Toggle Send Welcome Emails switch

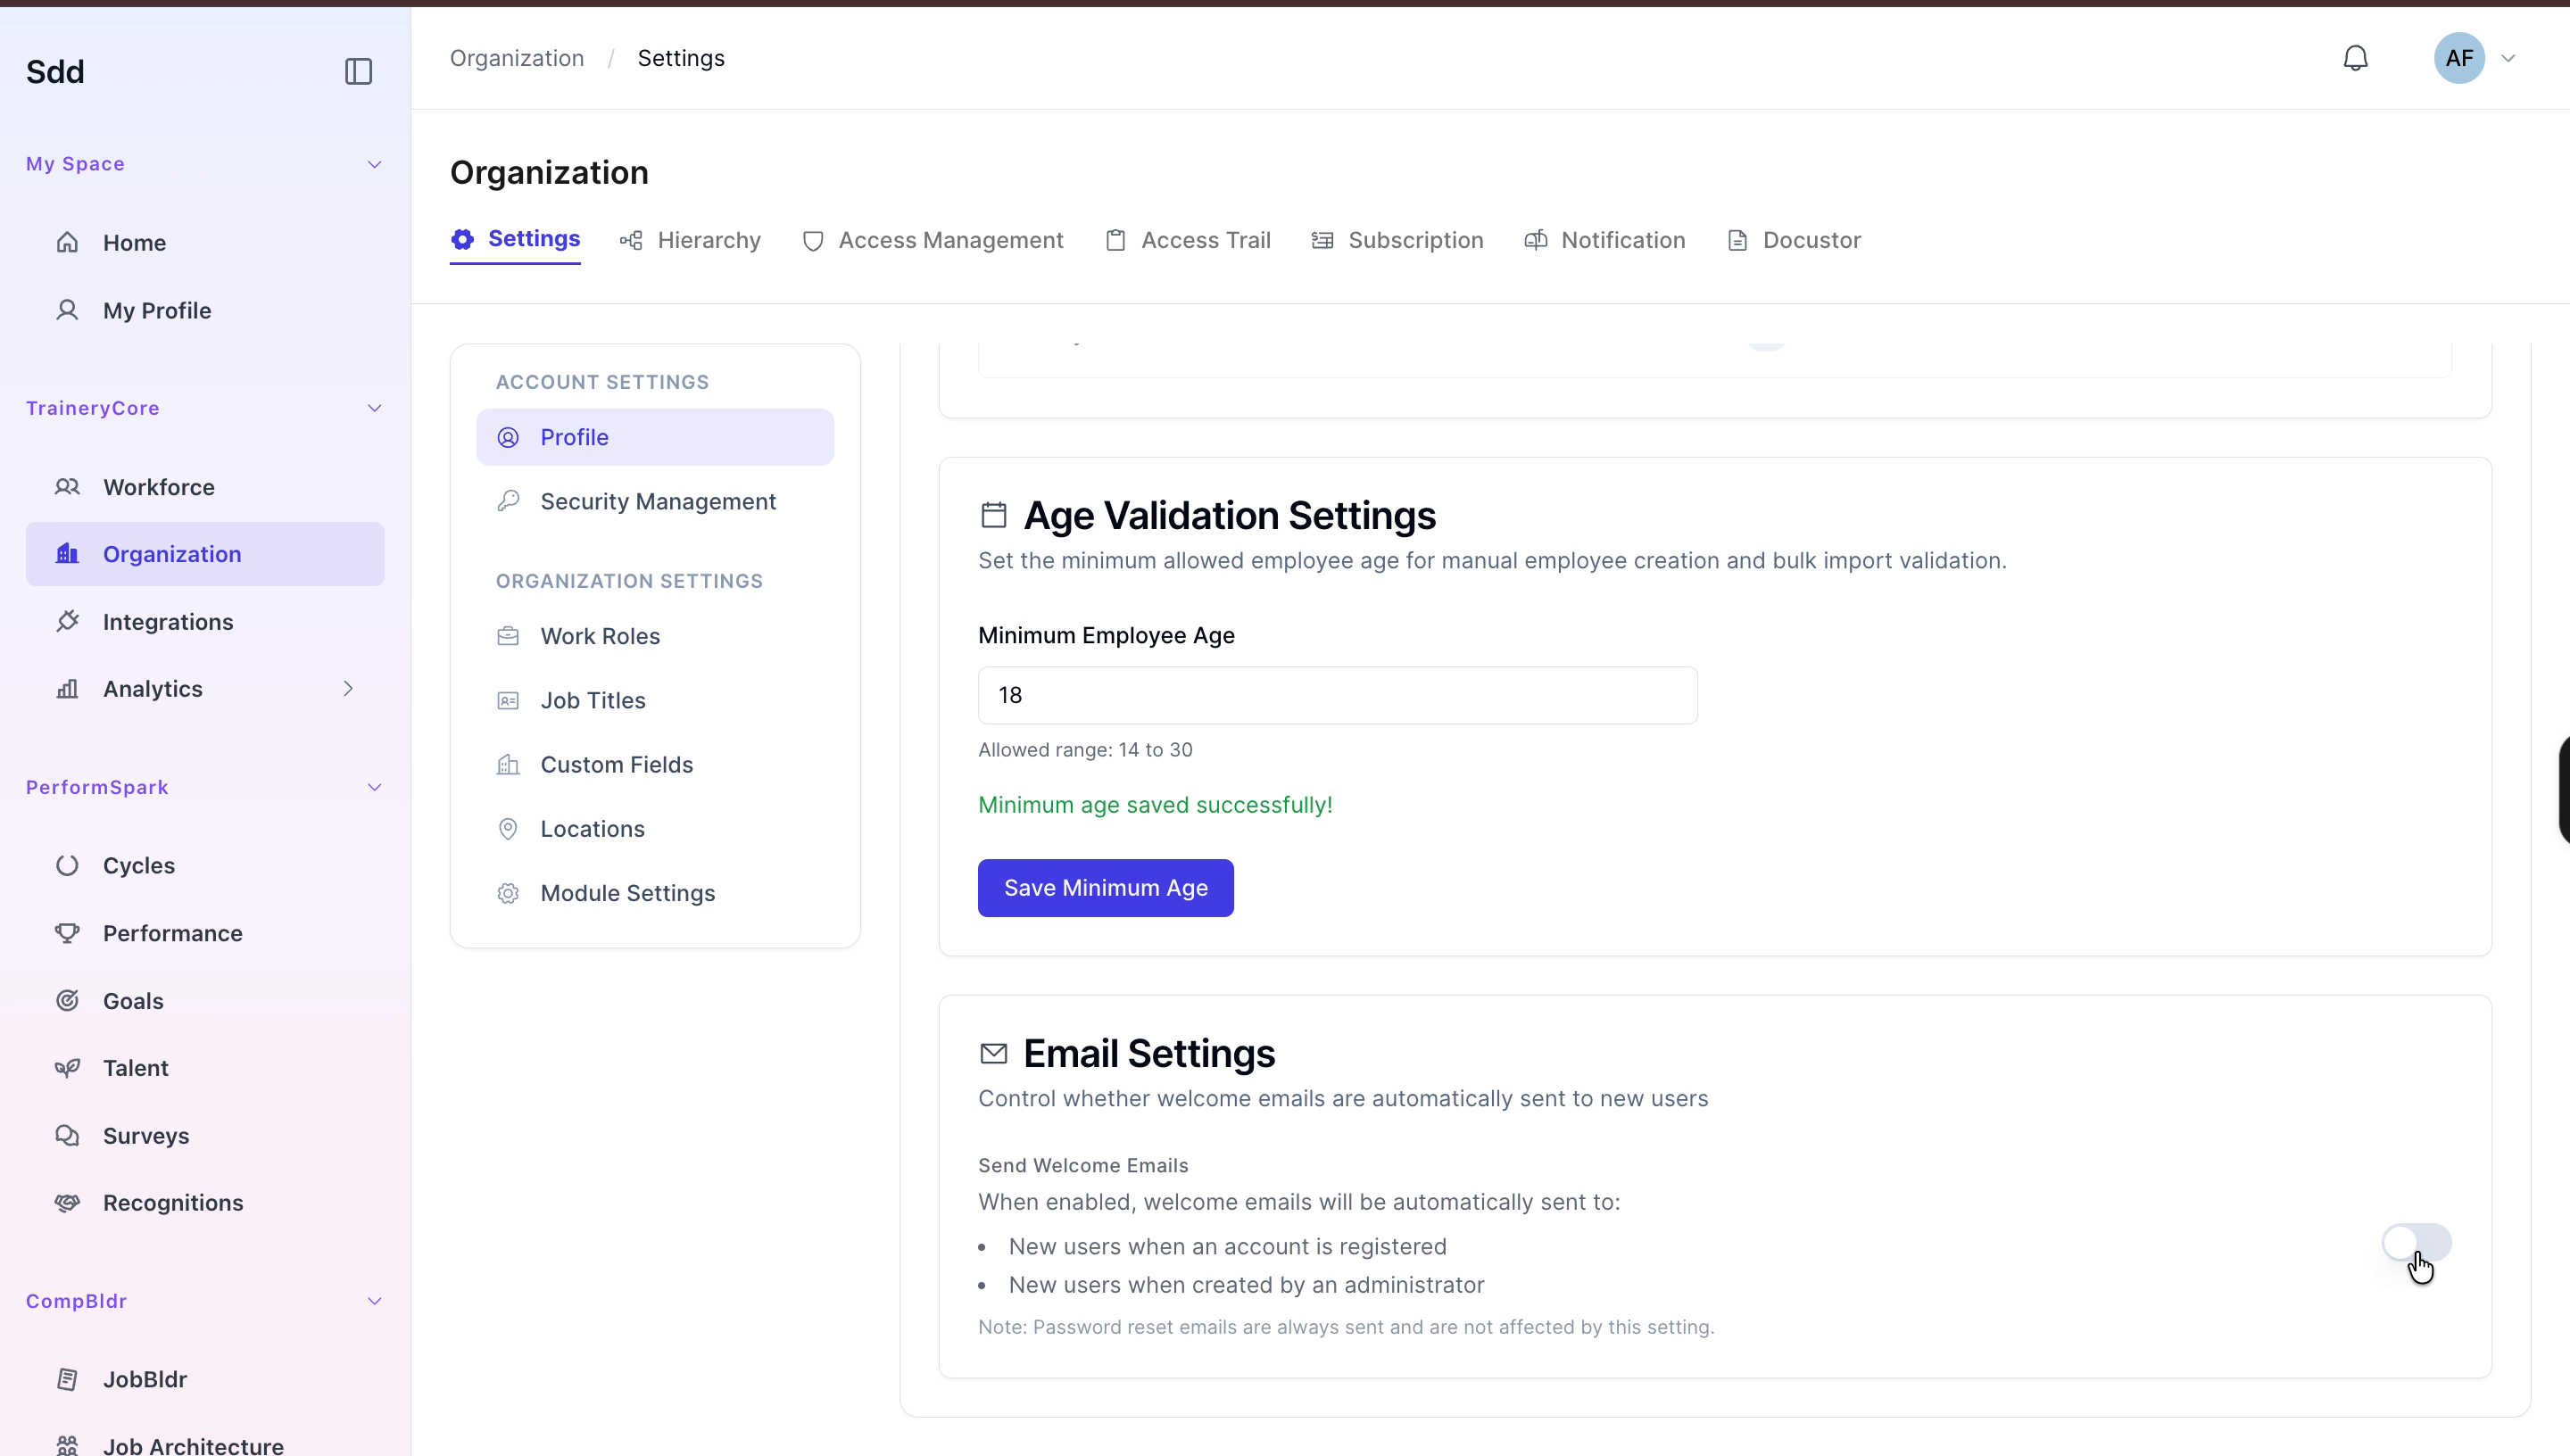click(x=2416, y=1242)
